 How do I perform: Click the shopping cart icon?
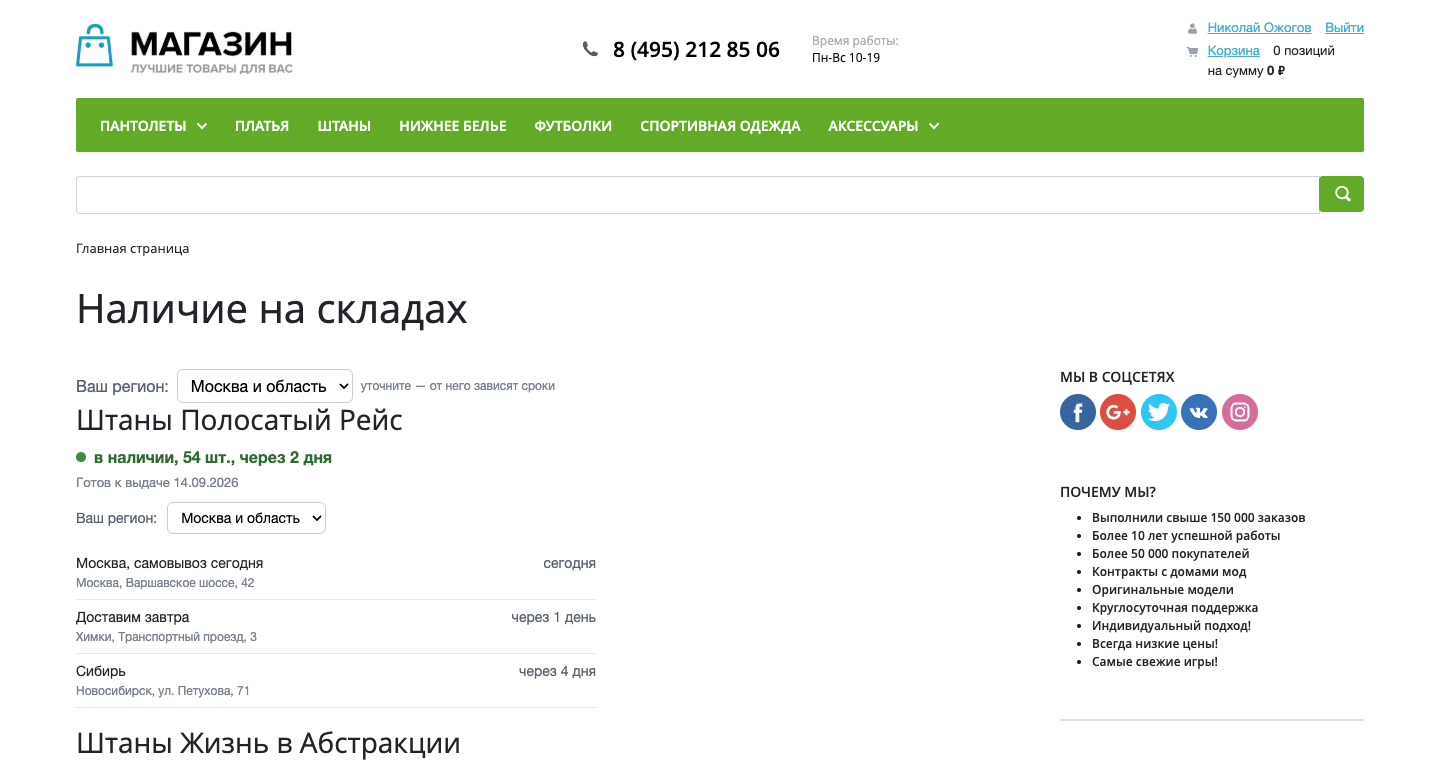point(1192,51)
